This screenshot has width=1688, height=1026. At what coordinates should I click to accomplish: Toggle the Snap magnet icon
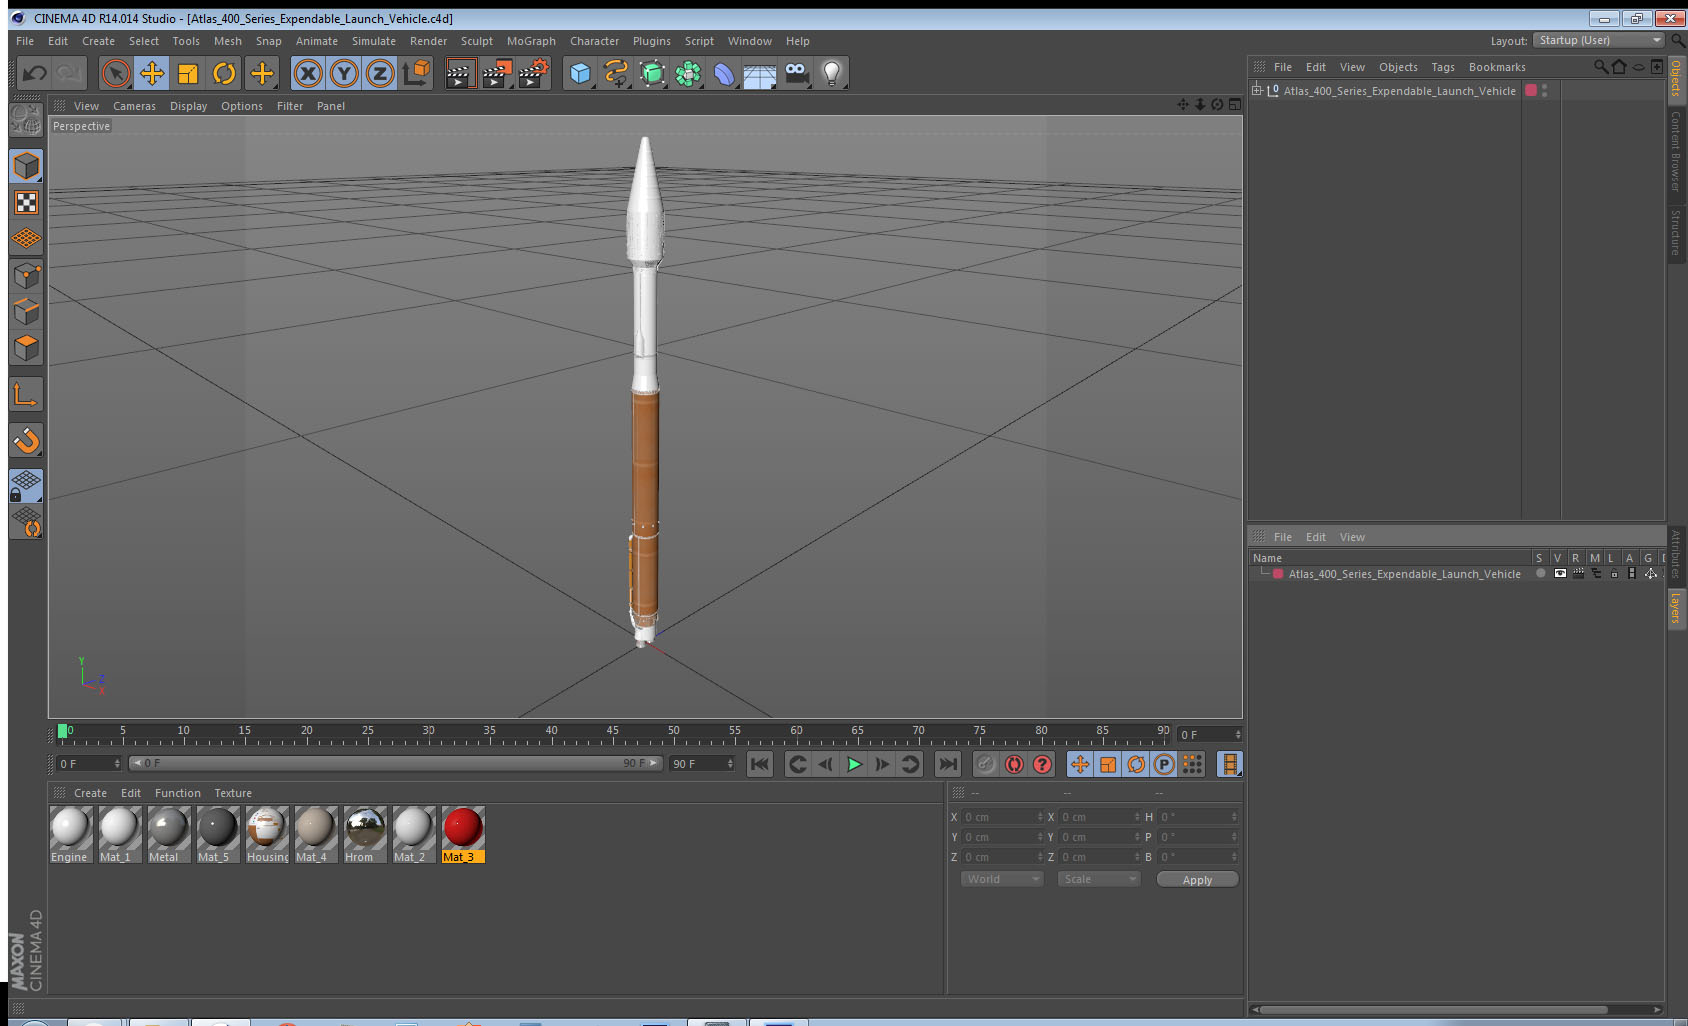[26, 440]
